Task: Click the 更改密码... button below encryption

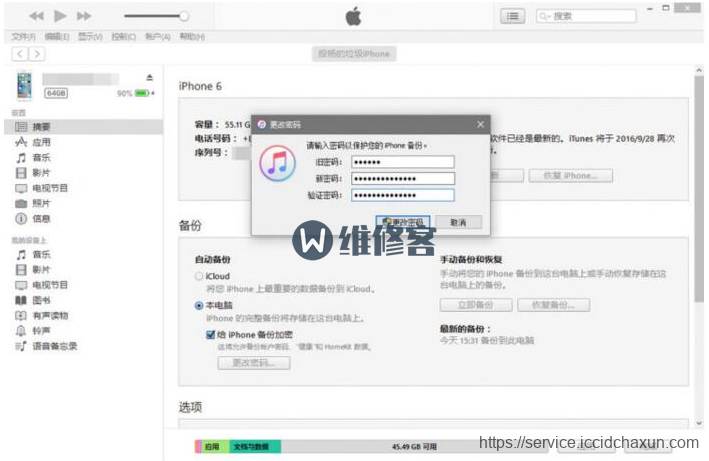Action: [254, 363]
